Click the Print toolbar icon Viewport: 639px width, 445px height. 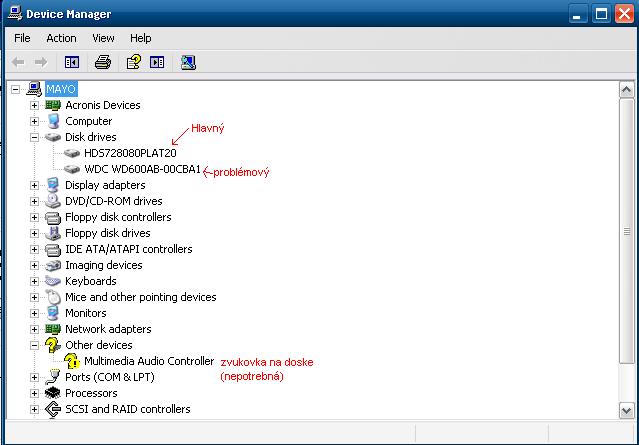(103, 62)
